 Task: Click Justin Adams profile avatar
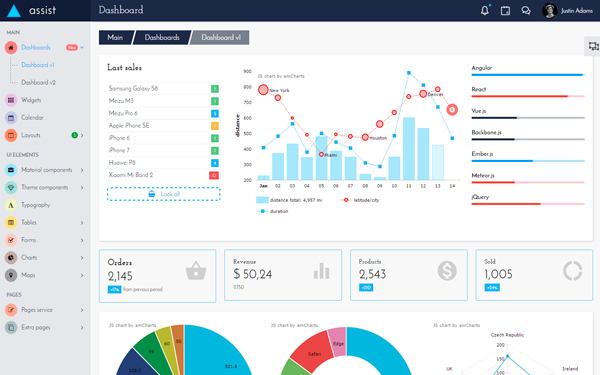click(549, 10)
